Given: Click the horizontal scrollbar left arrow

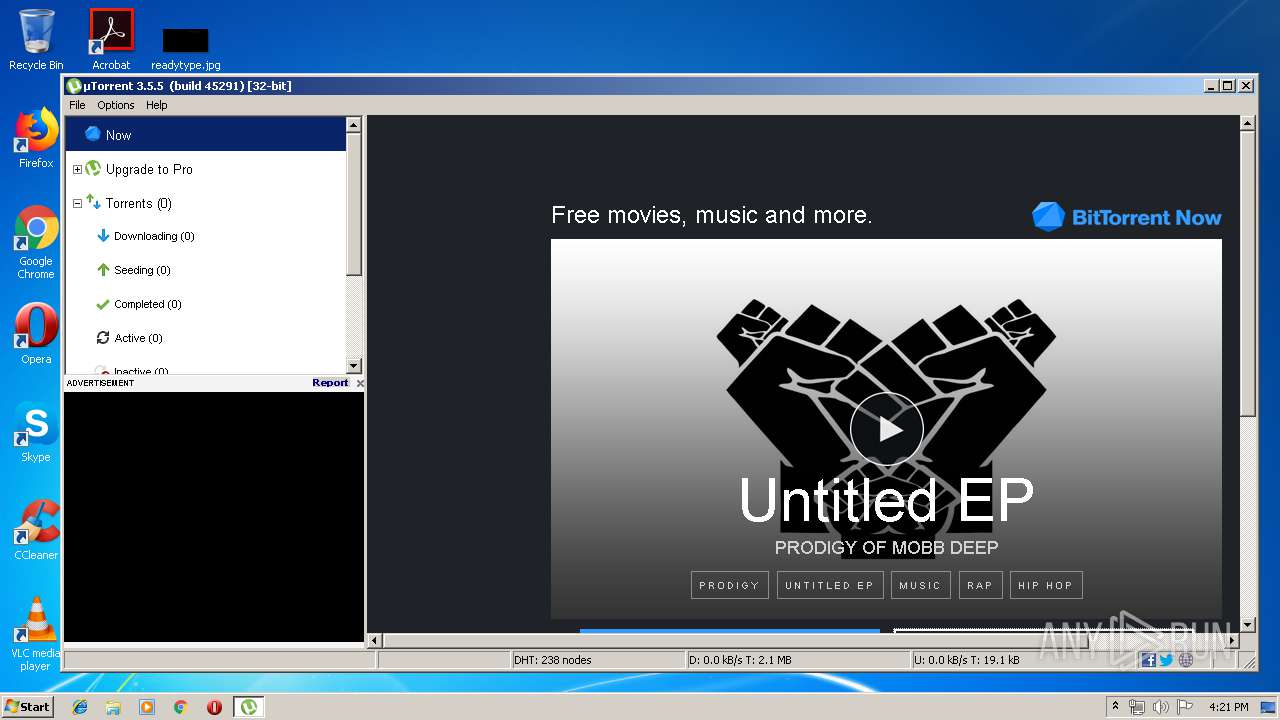Looking at the screenshot, I should point(375,640).
